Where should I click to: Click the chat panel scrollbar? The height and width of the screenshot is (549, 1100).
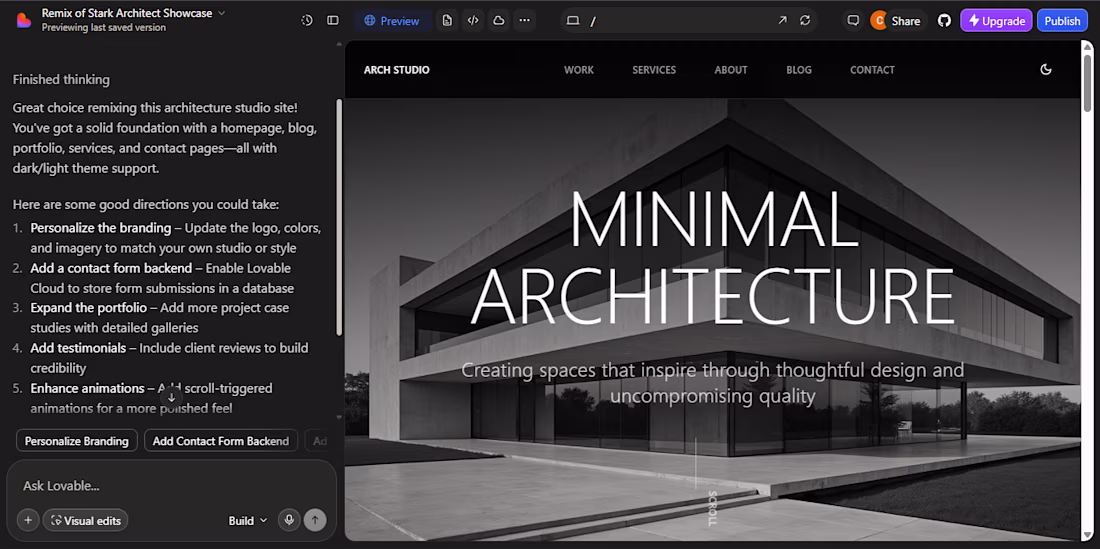[340, 217]
